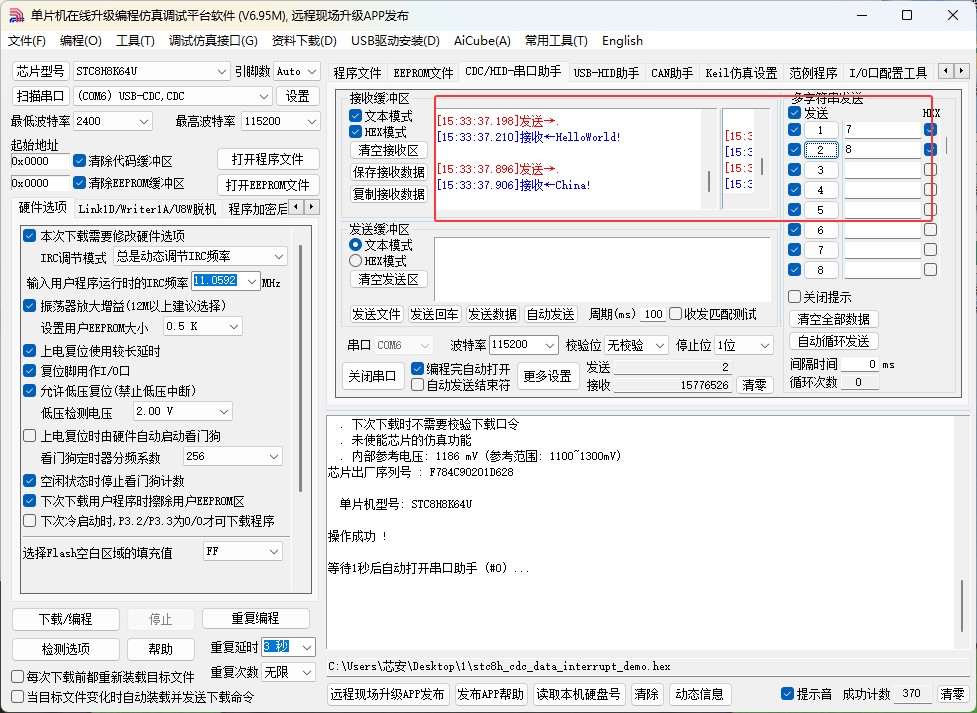977x713 pixels.
Task: Click the 检测选项 button
Action: point(65,649)
